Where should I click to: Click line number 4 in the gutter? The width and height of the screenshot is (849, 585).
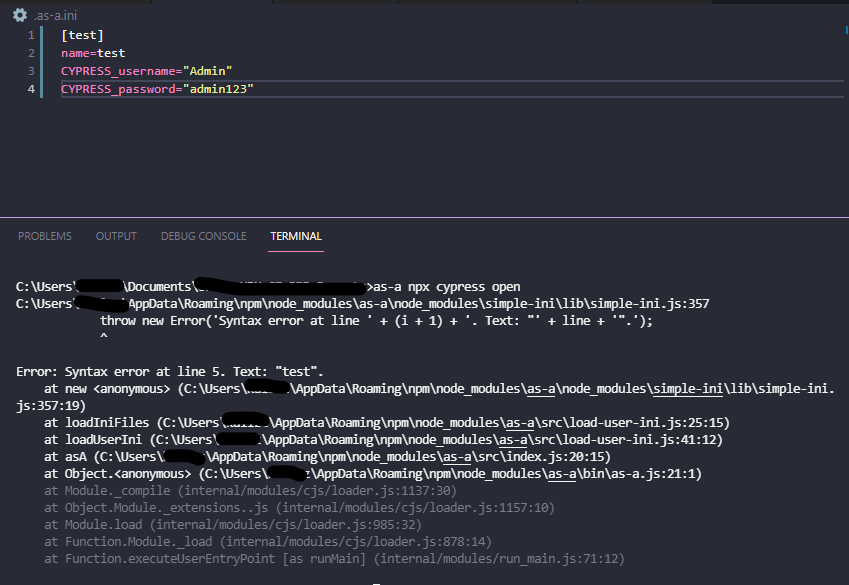[31, 89]
